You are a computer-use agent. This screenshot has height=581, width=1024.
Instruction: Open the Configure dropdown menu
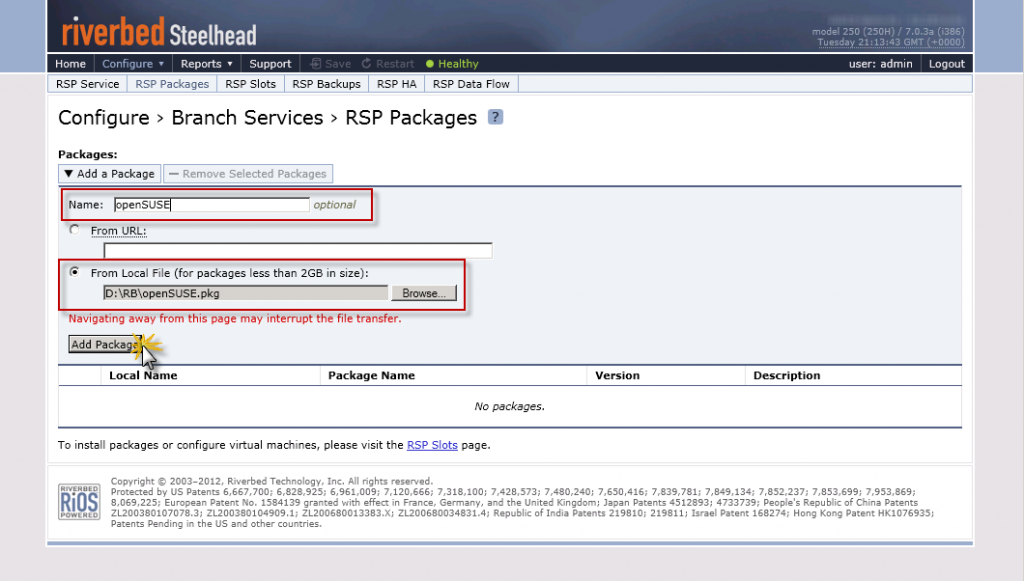(133, 64)
